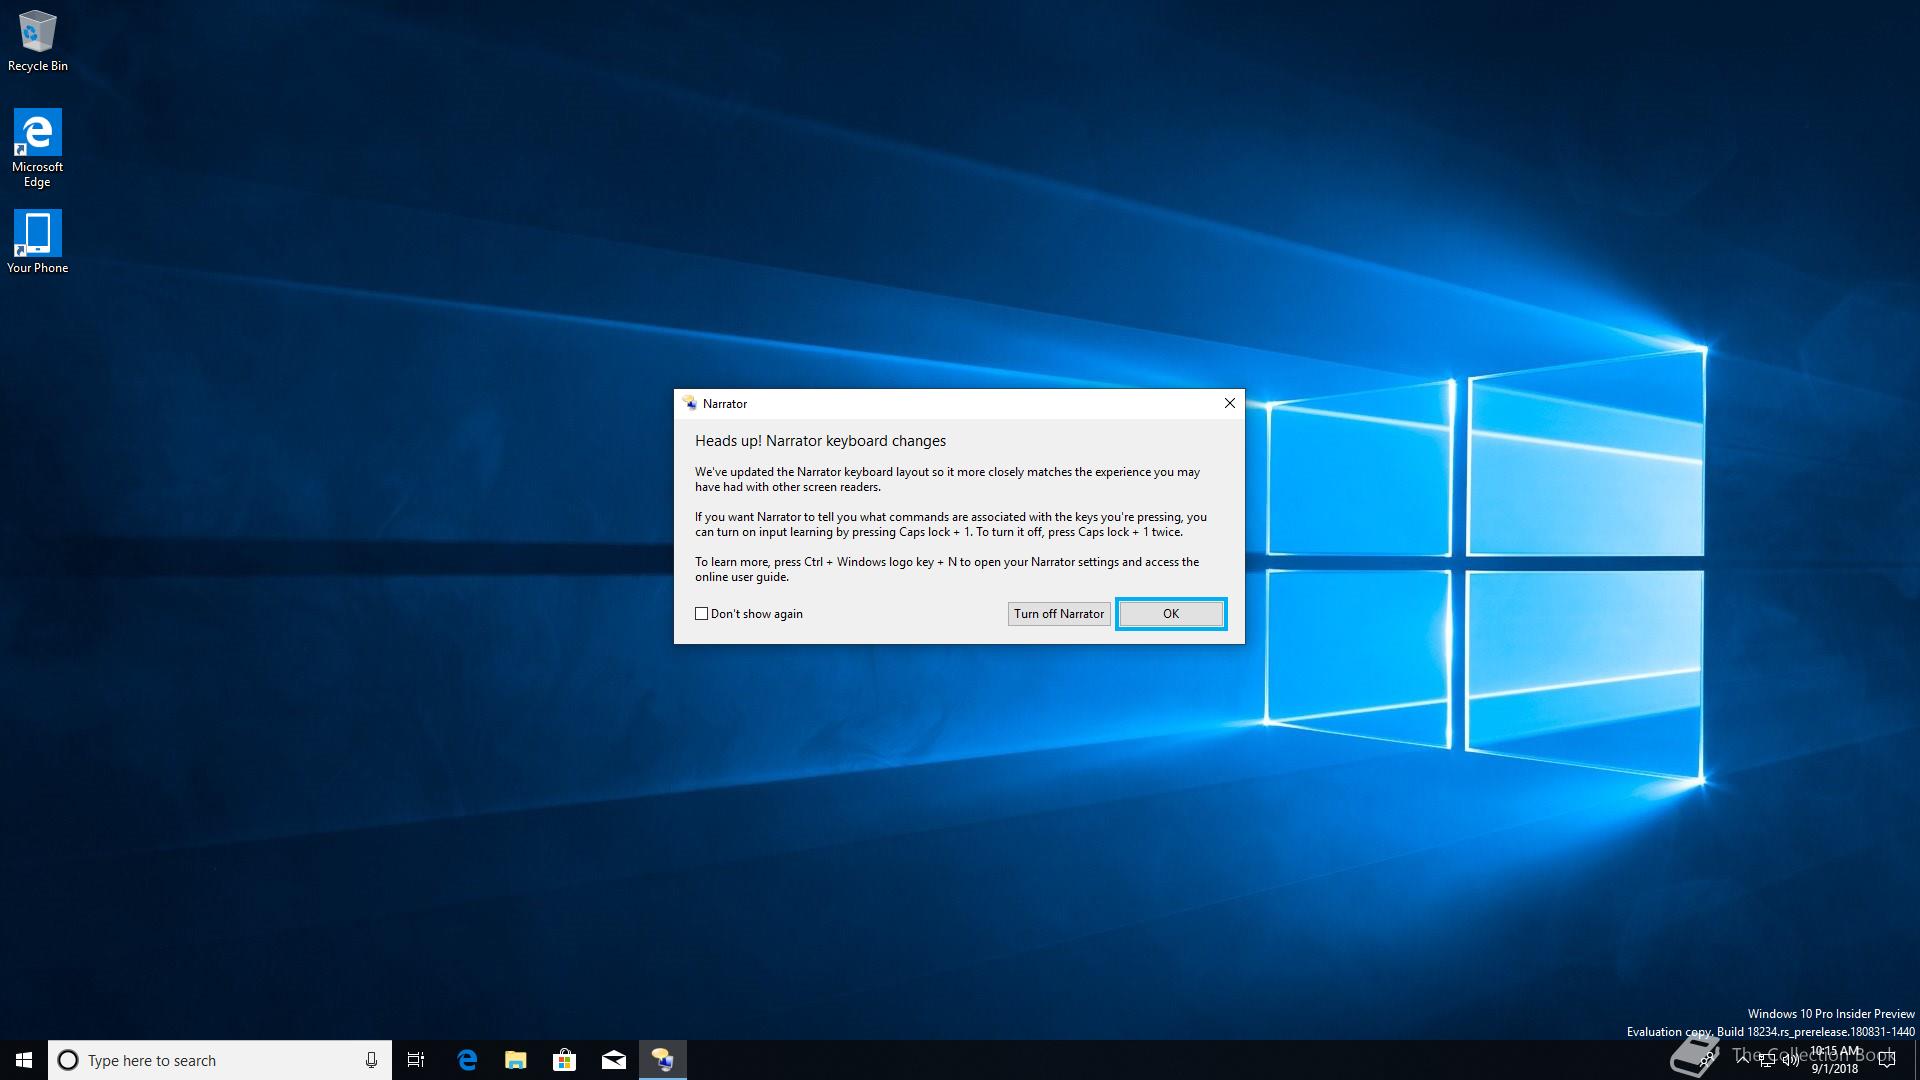Image resolution: width=1920 pixels, height=1080 pixels.
Task: Launch Edge from the taskbar
Action: (466, 1060)
